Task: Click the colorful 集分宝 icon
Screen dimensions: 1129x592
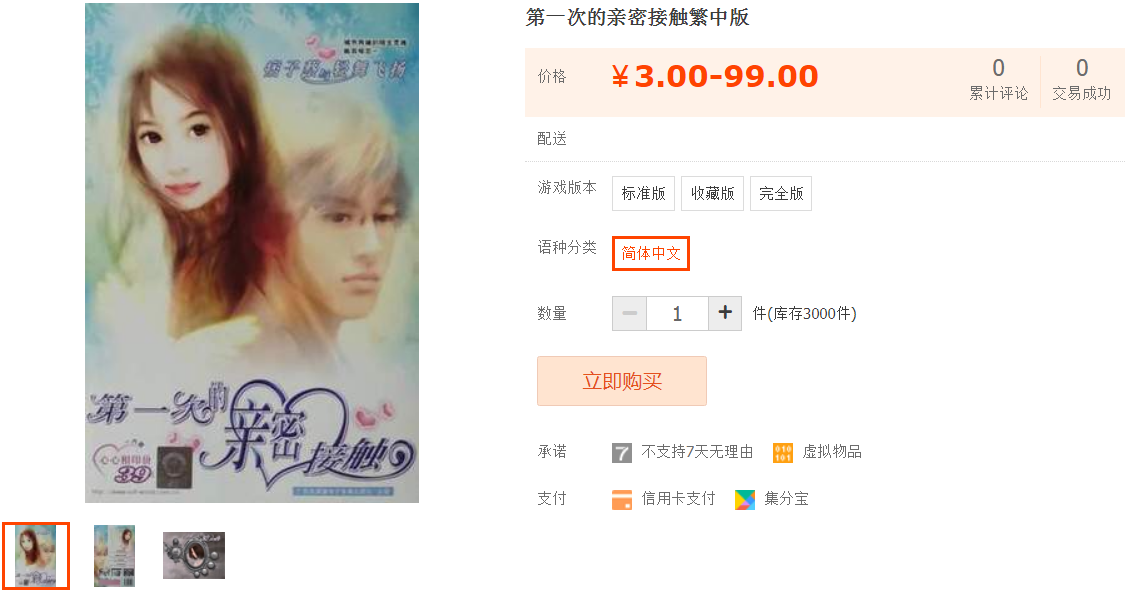Action: click(745, 499)
